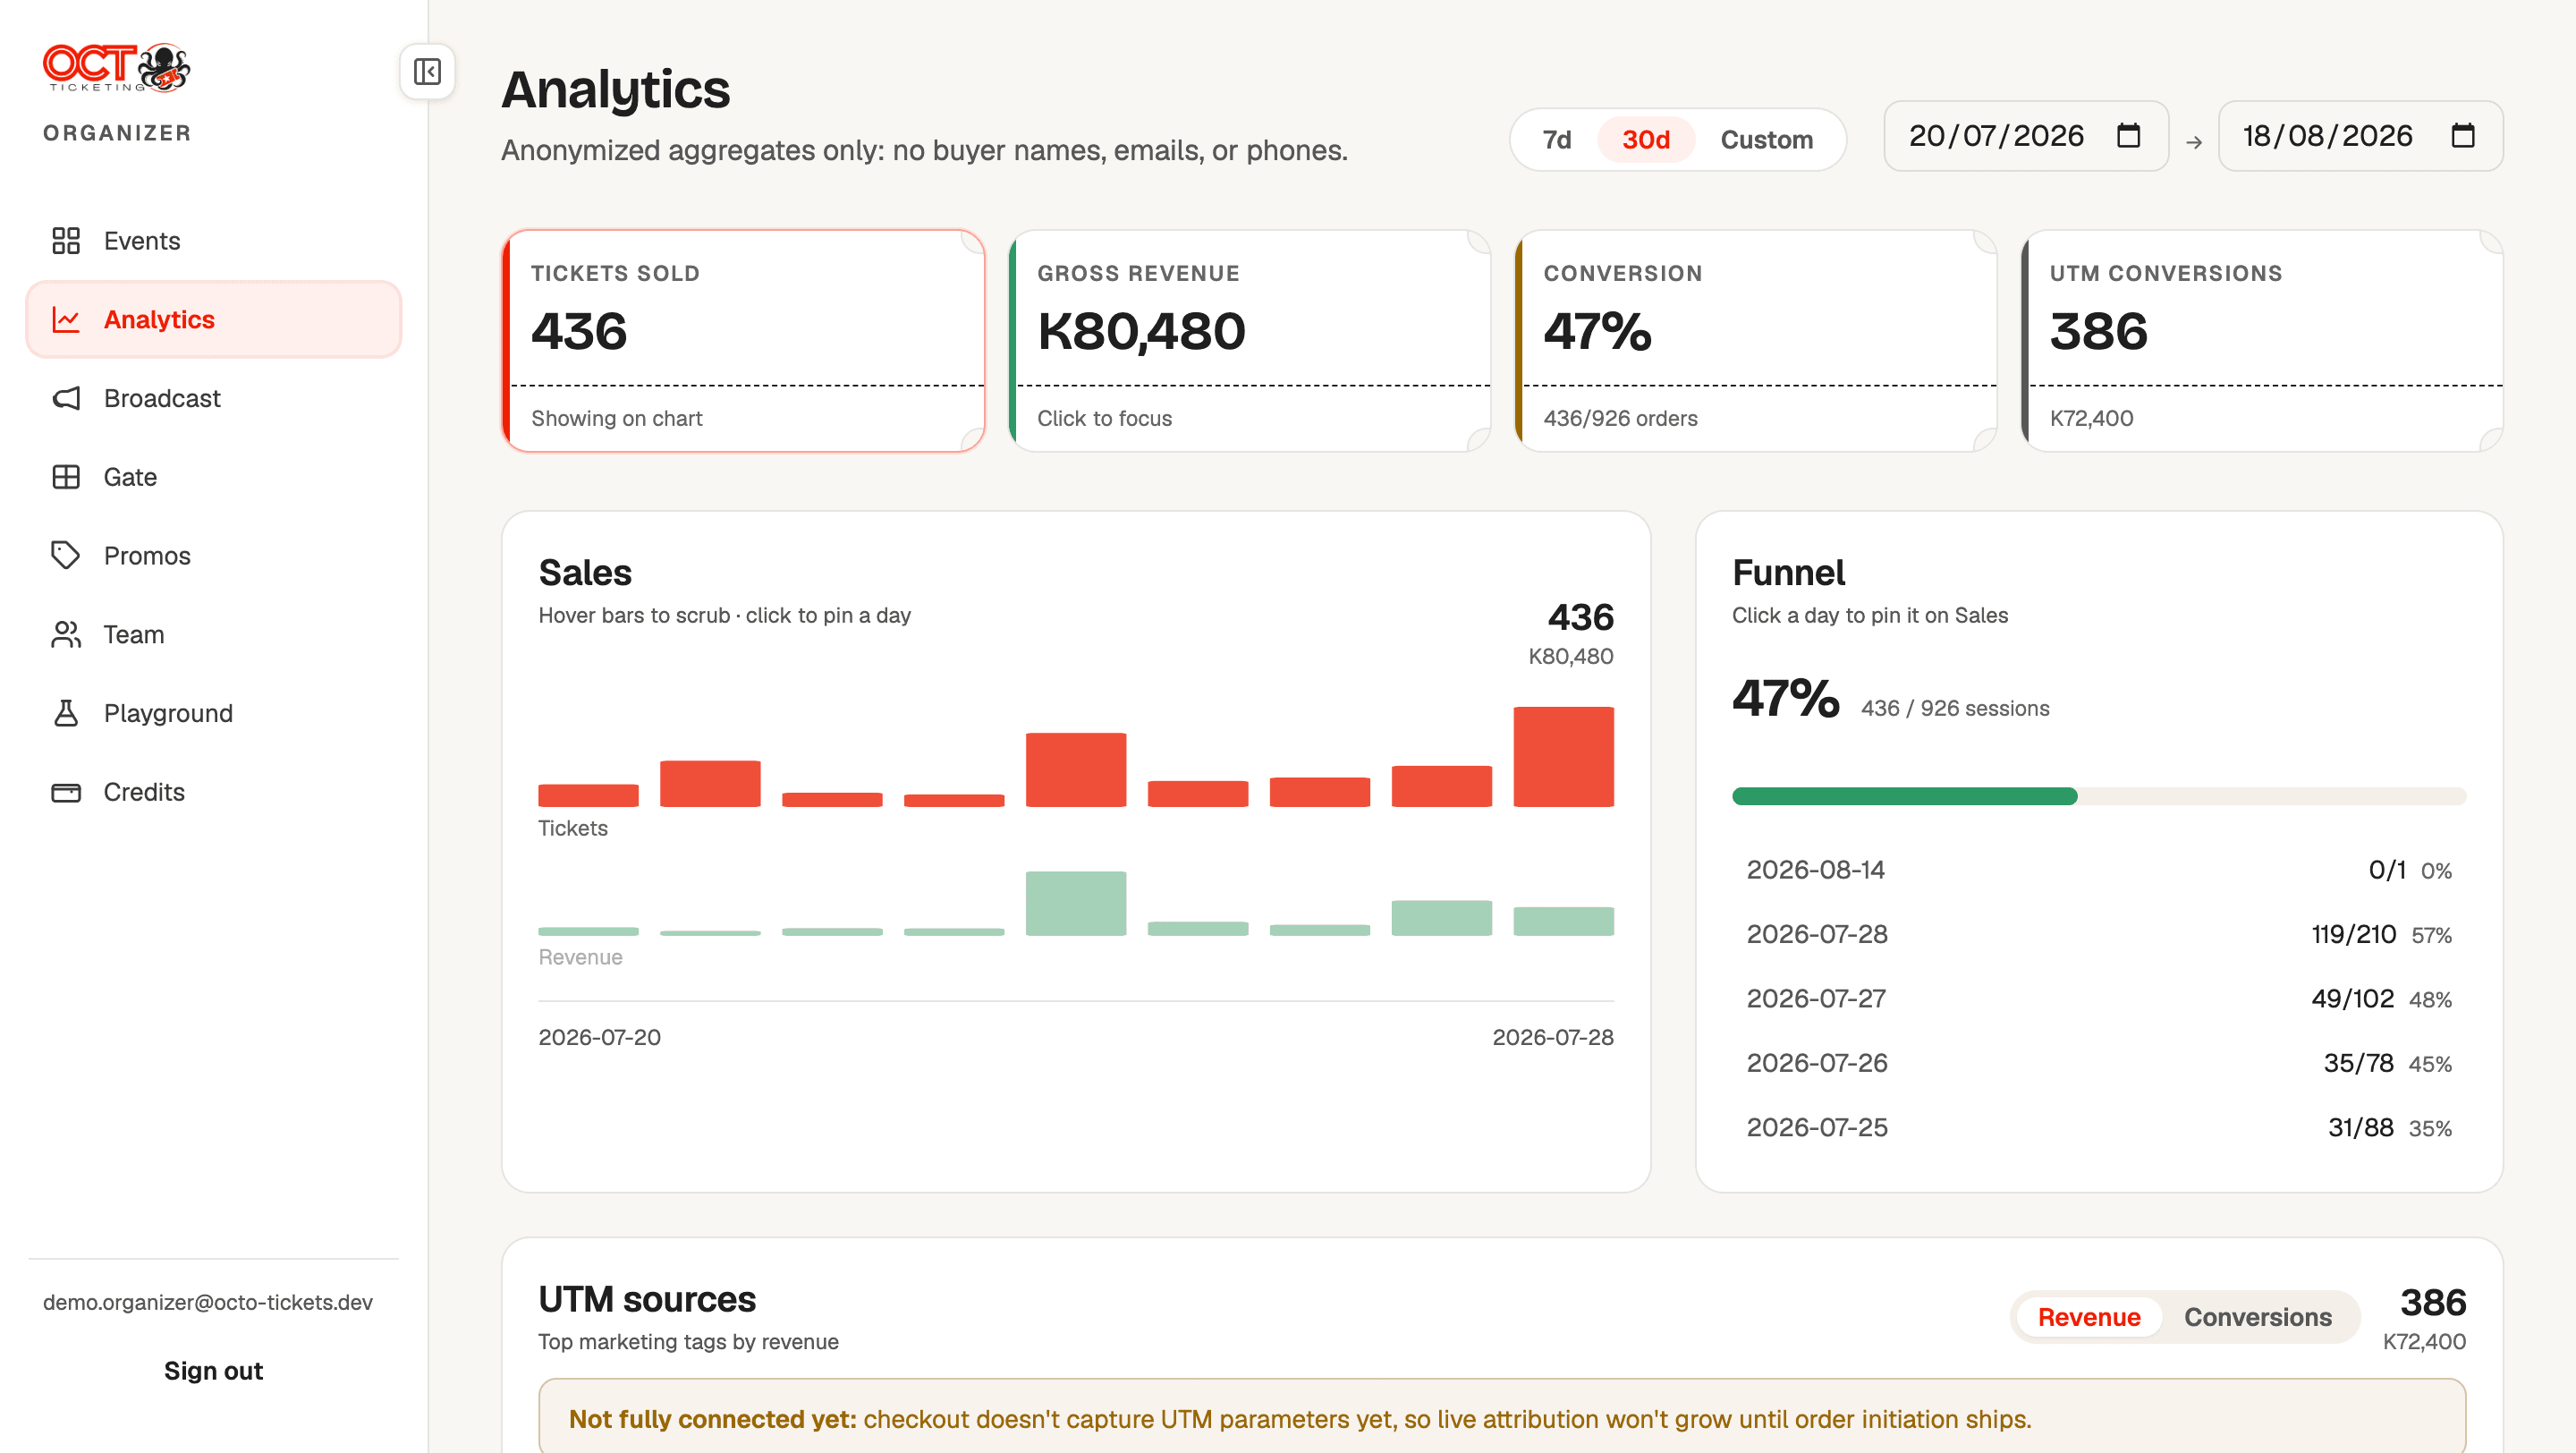The width and height of the screenshot is (2576, 1453).
Task: Pin funnel day 2026-07-27
Action: [x=2098, y=998]
